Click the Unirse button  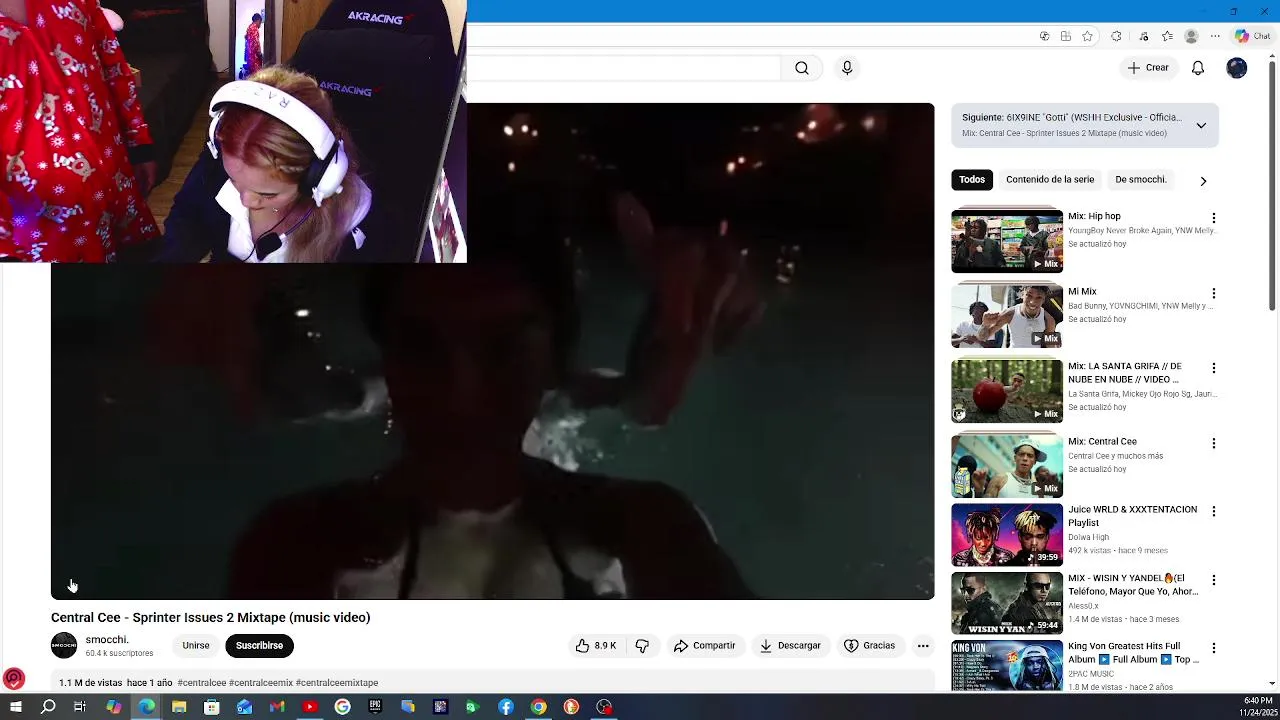(196, 646)
